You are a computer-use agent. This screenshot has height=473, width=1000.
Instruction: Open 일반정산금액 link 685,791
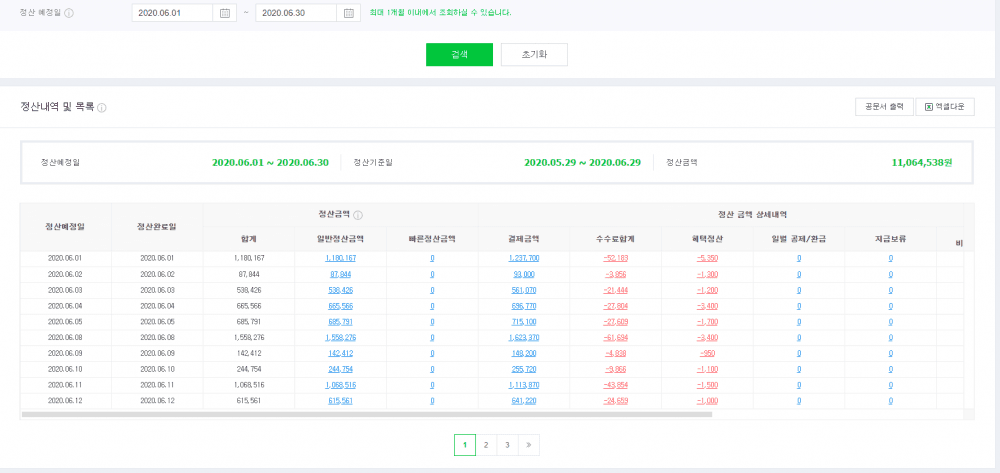[x=341, y=322]
